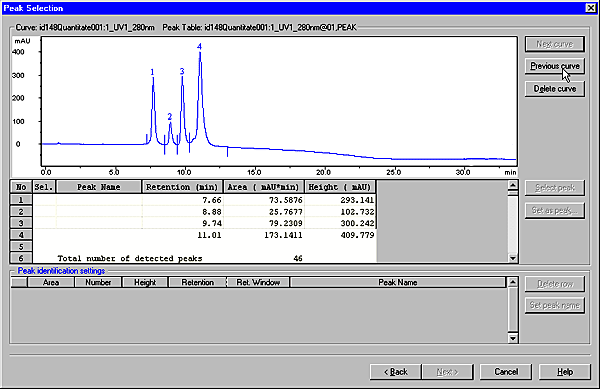Close the Peak Selection window

click(x=591, y=8)
